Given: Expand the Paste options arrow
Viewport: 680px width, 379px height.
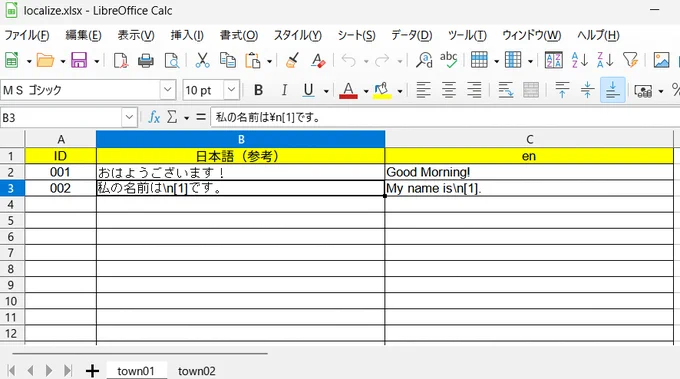Looking at the screenshot, I should 269,61.
